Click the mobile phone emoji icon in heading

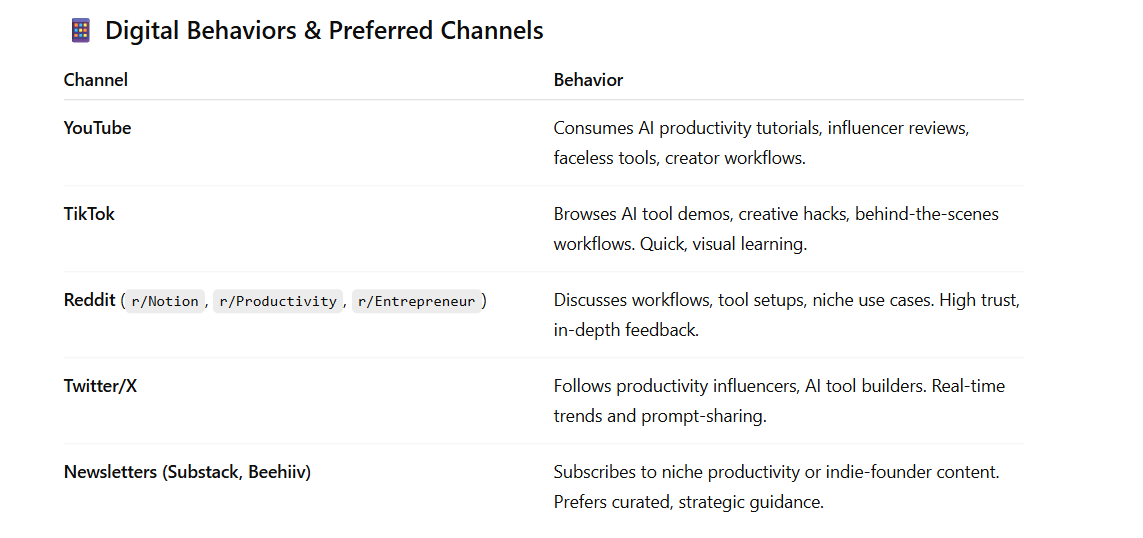tap(81, 31)
